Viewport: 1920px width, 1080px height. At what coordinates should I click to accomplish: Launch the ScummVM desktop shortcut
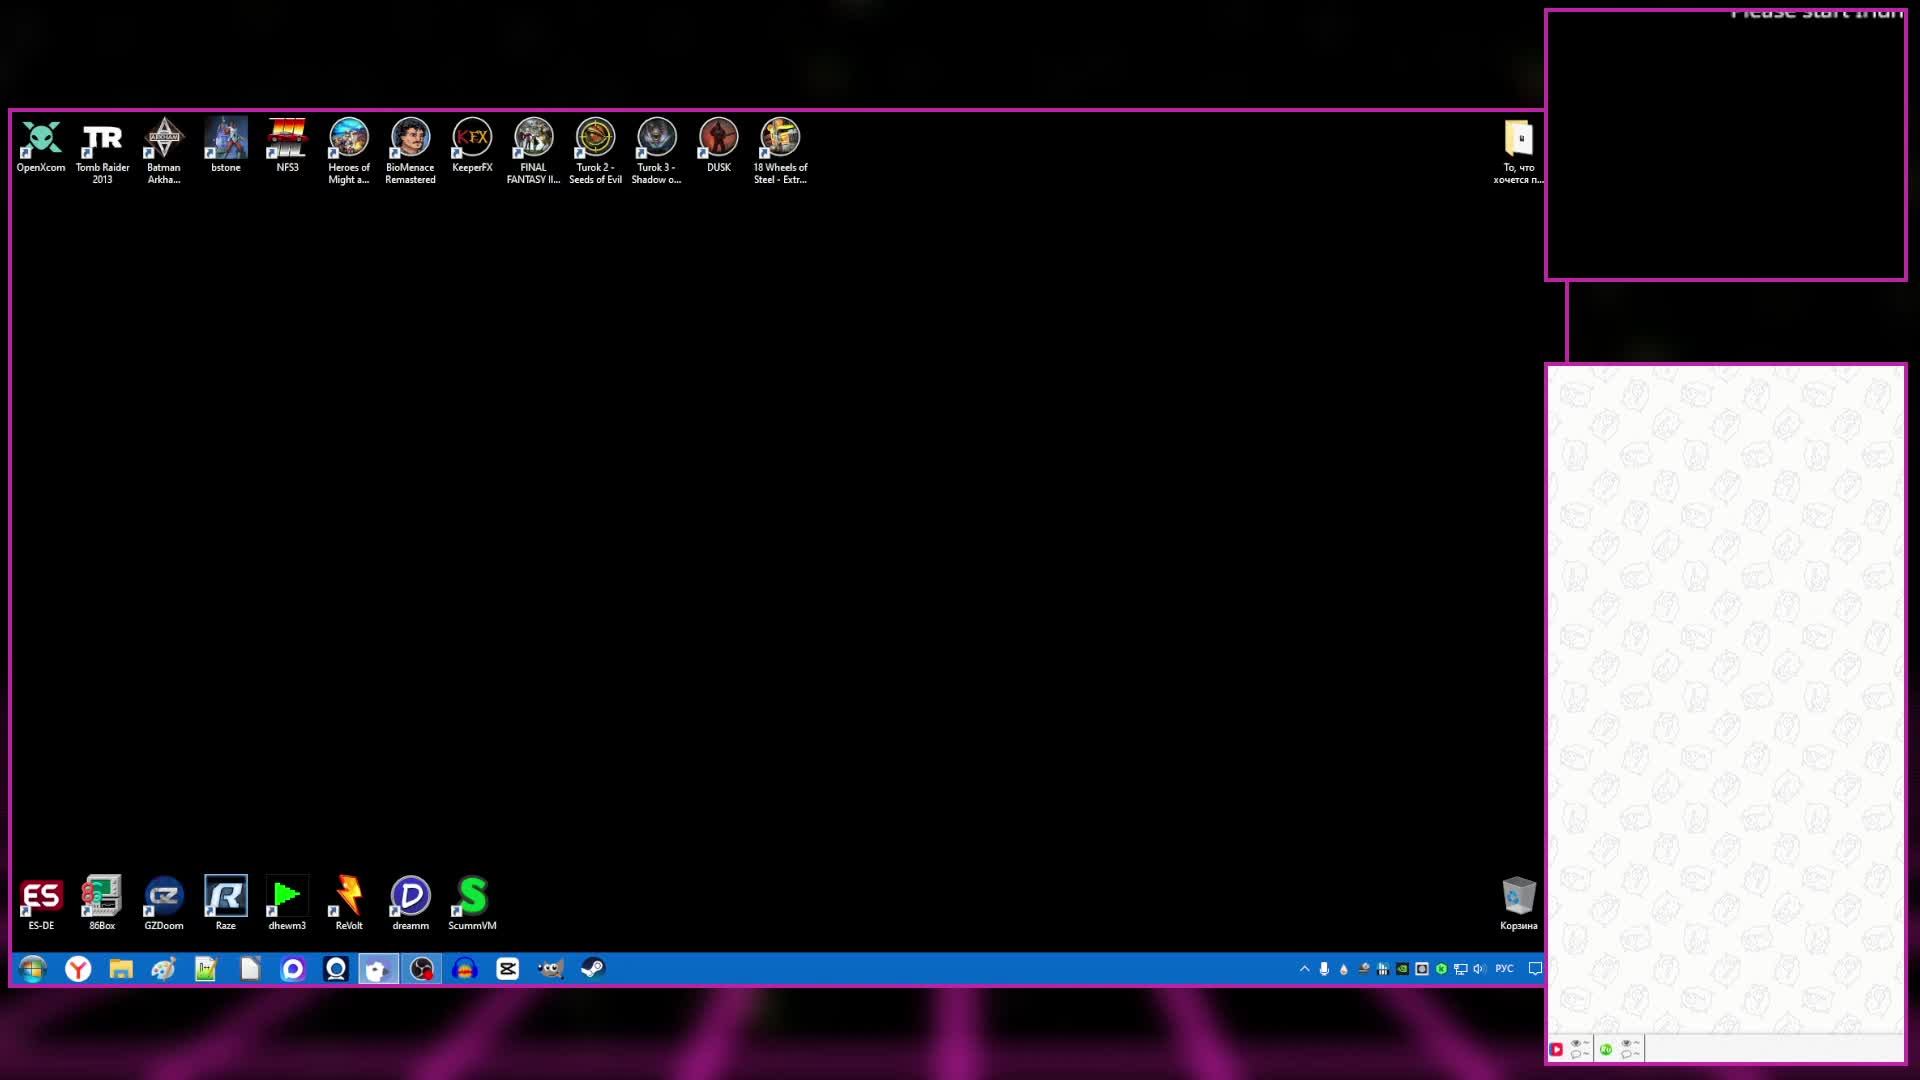[472, 897]
